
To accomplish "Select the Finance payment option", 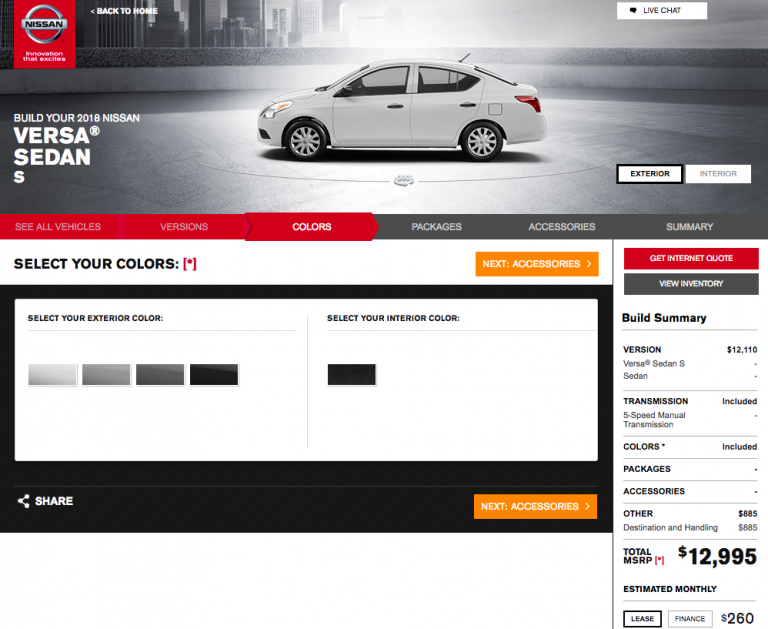I will coord(690,619).
